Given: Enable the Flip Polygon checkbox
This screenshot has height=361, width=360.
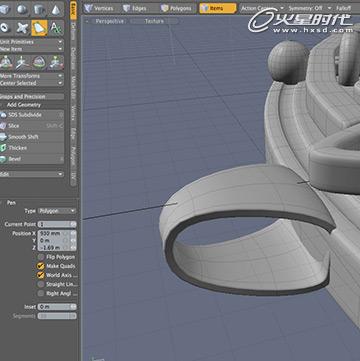Looking at the screenshot, I should tap(41, 257).
